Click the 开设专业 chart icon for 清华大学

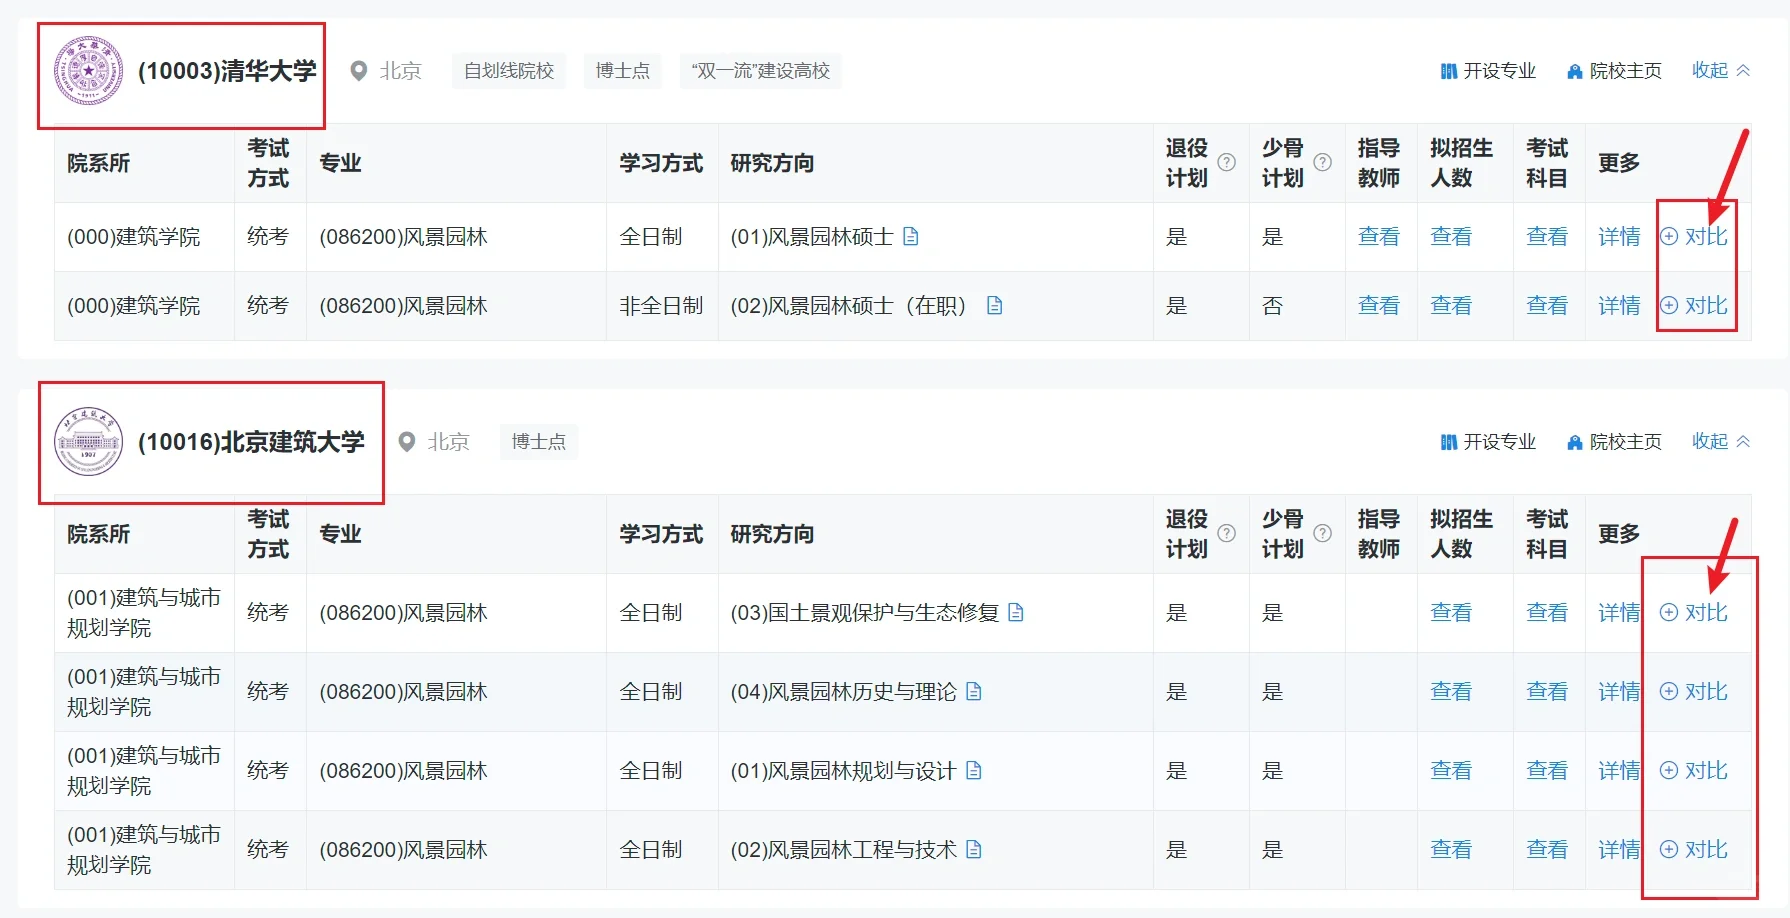(1448, 71)
